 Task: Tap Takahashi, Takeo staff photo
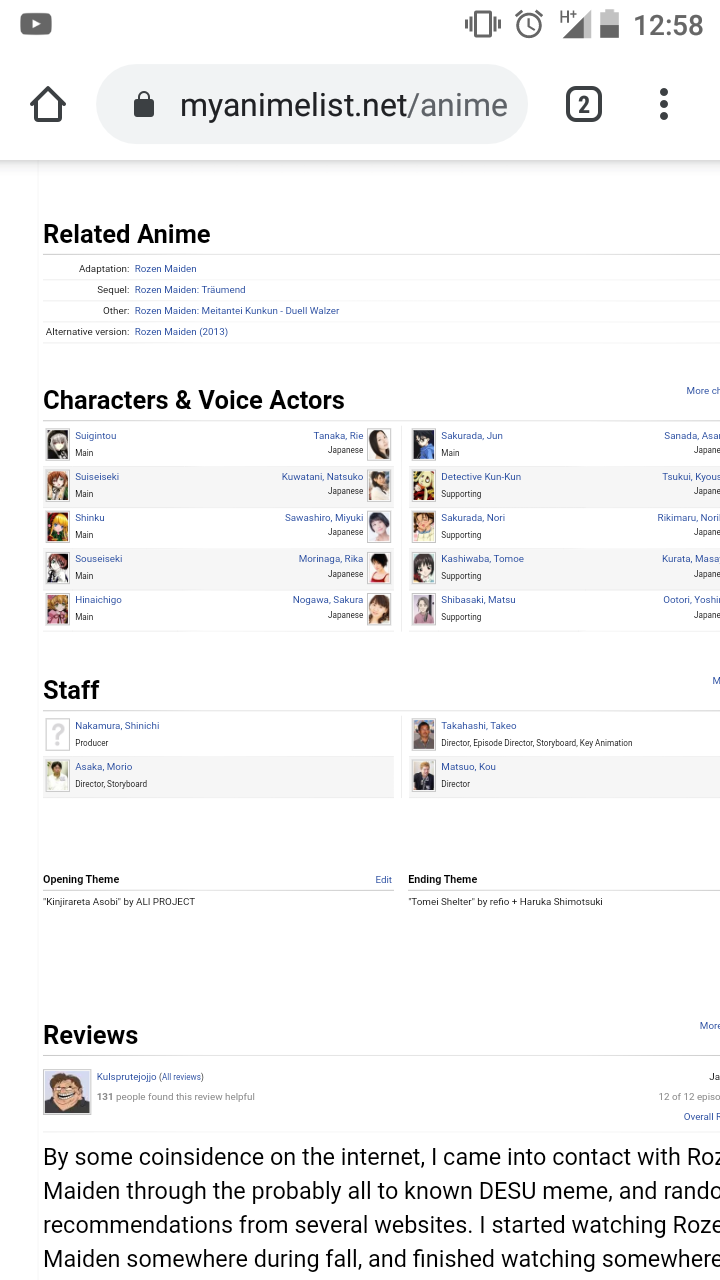pos(424,734)
